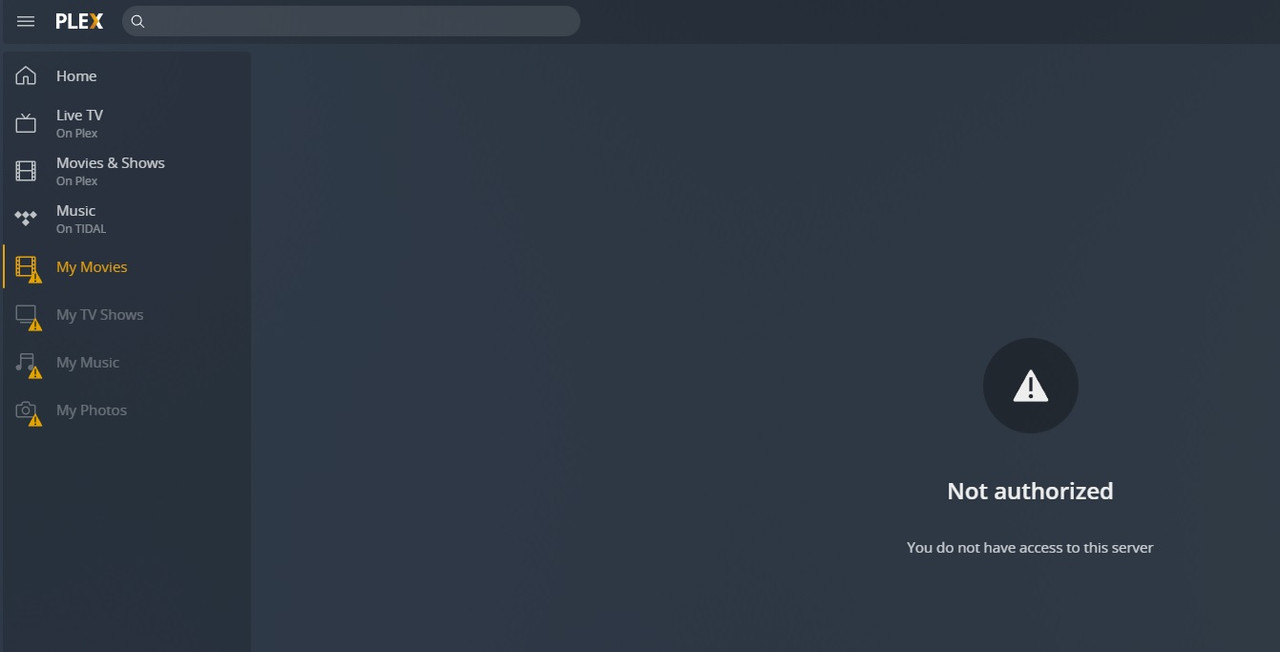The width and height of the screenshot is (1280, 652).
Task: Click the My Music note icon
Action: pos(26,363)
